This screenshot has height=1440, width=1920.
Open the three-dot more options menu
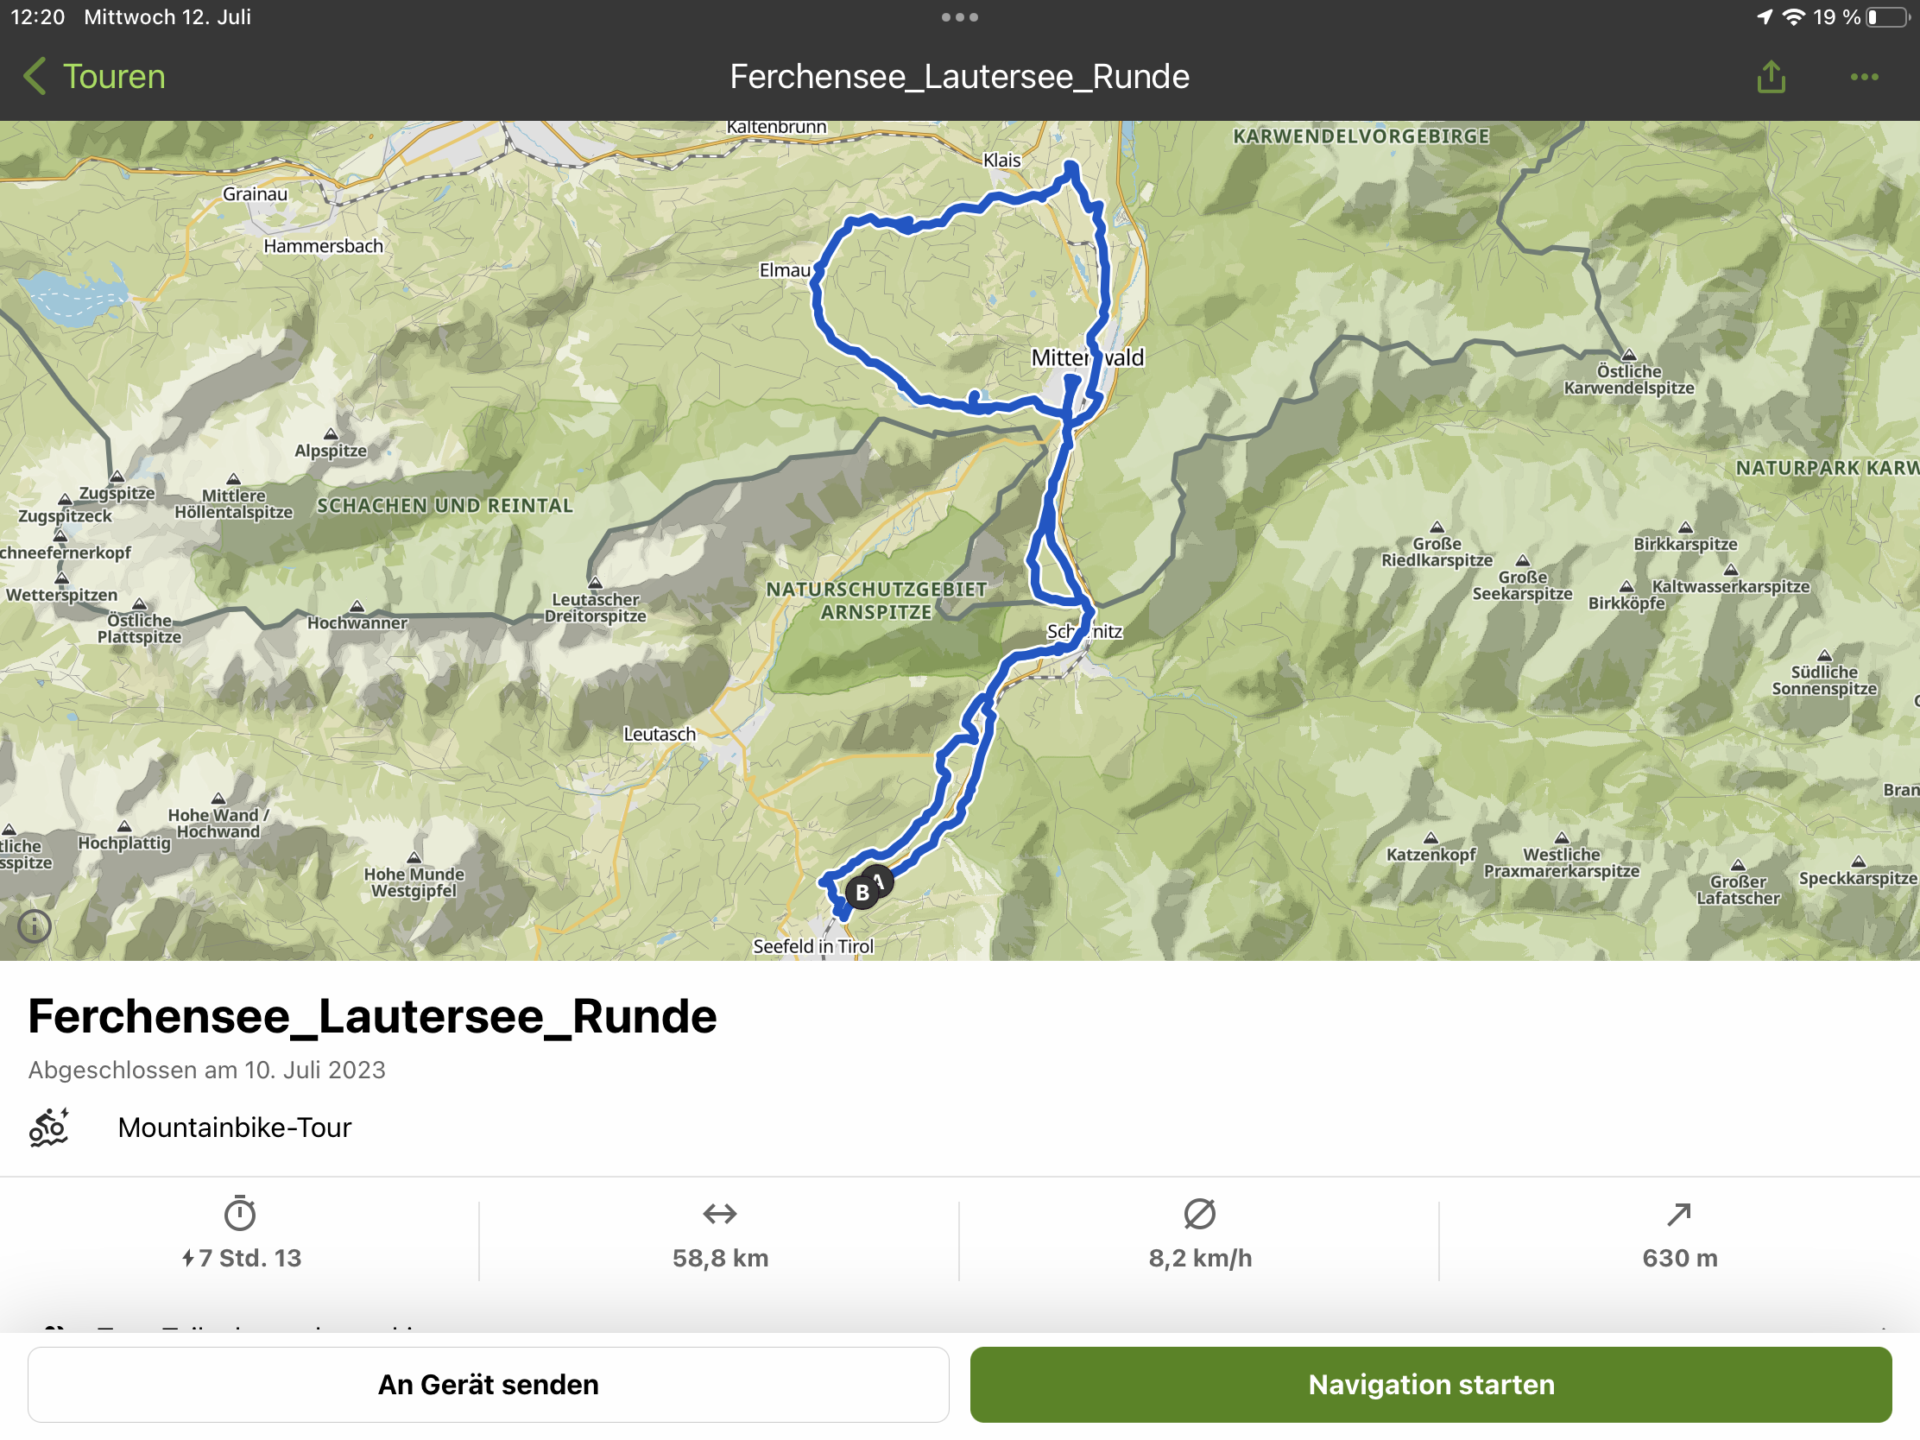[x=1864, y=77]
